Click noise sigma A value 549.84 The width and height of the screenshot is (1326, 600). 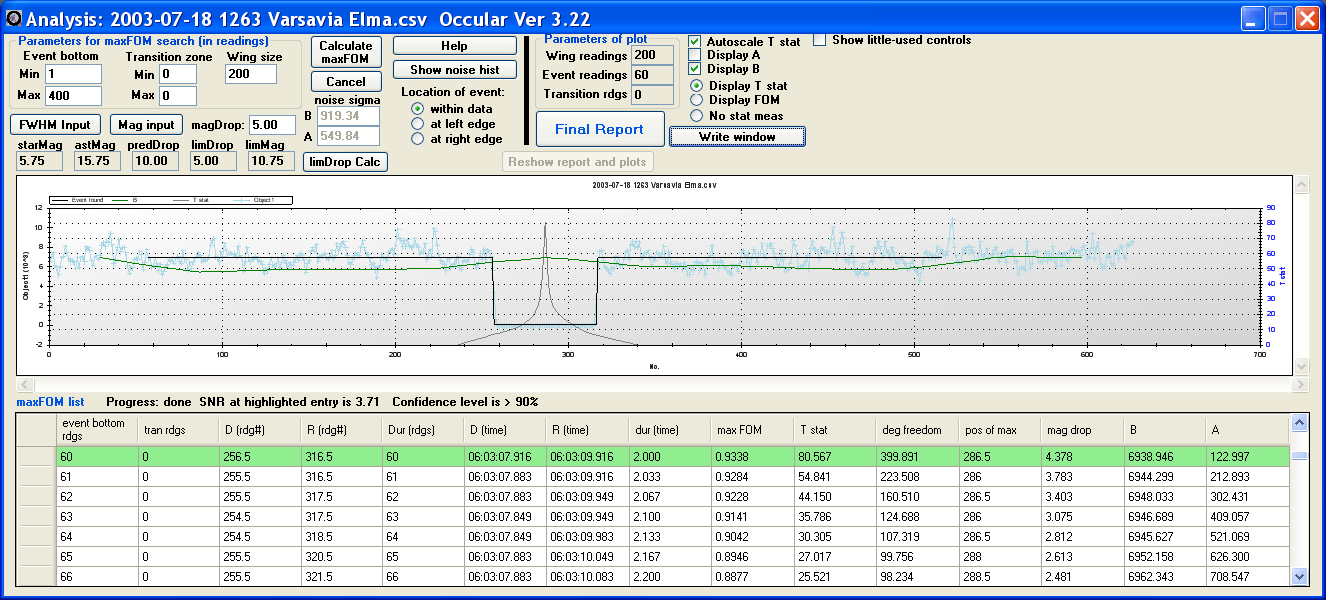click(347, 136)
